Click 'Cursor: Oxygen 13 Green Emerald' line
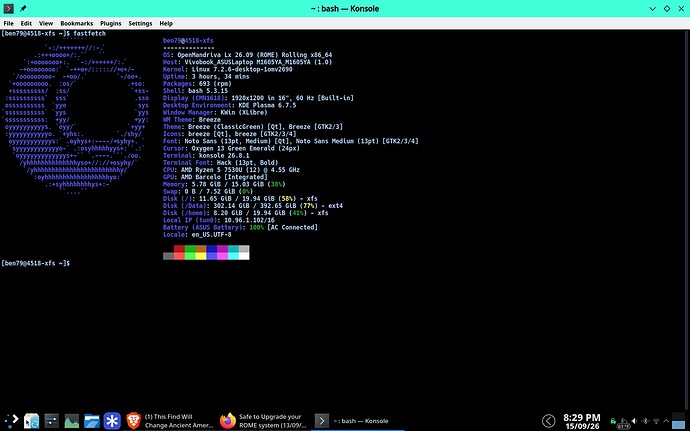690x431 pixels. (x=231, y=148)
